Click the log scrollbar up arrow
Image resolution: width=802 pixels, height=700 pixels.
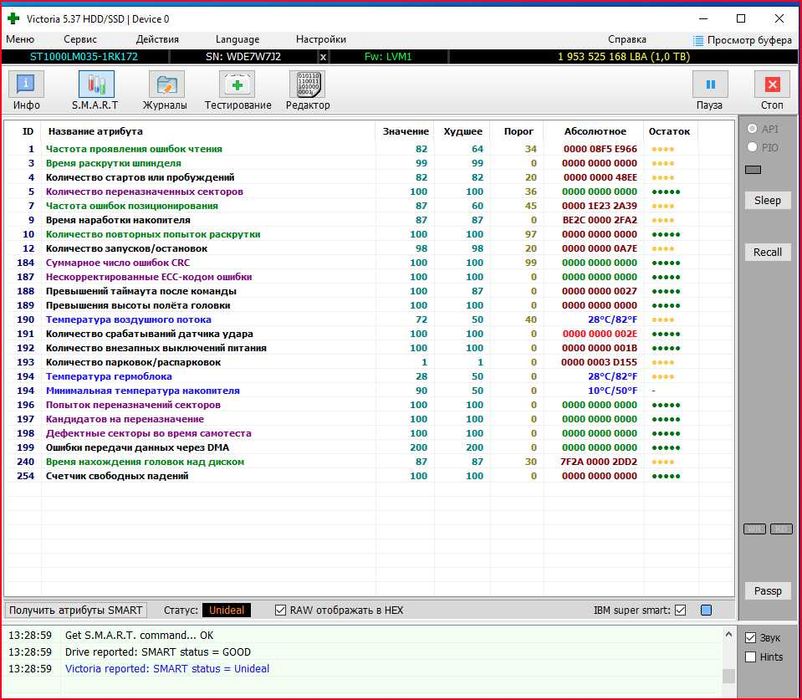pos(729,635)
